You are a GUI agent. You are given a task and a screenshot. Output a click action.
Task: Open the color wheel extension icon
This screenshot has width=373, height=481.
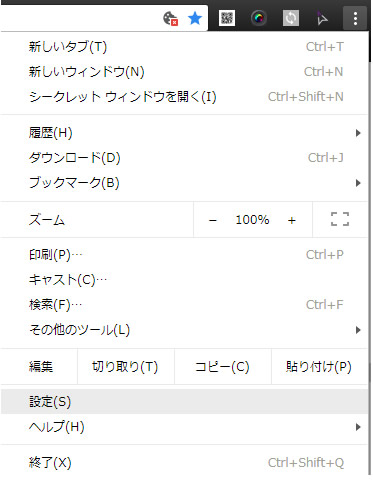(x=259, y=18)
